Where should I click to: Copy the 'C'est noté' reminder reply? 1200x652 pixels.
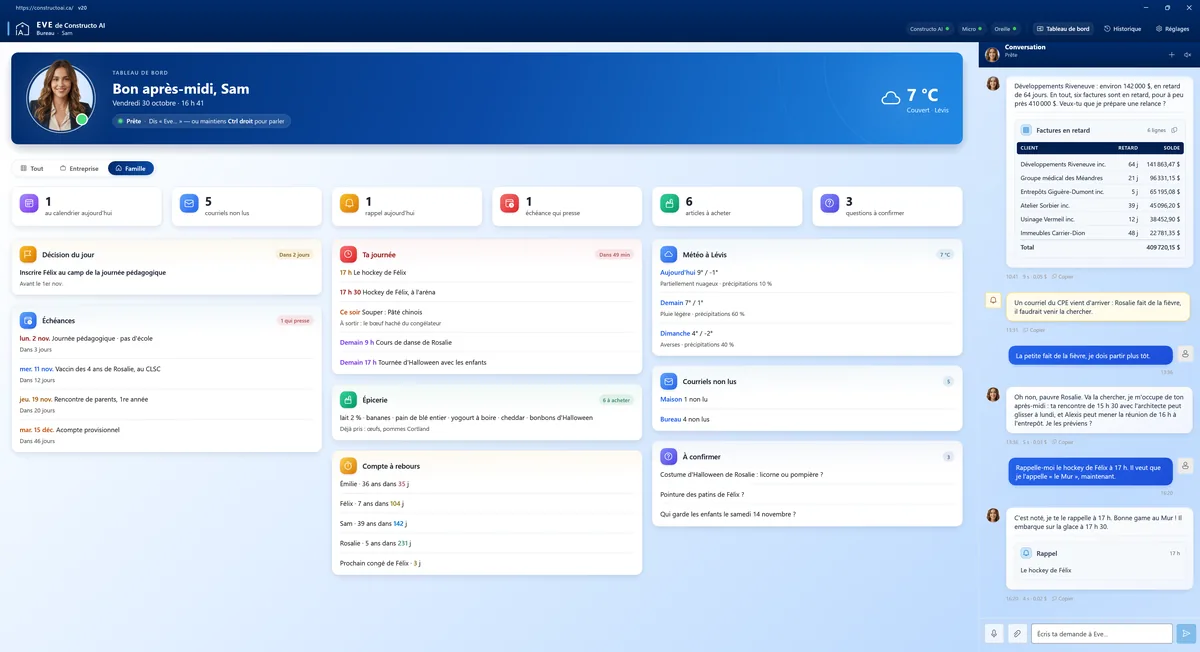tap(1062, 598)
